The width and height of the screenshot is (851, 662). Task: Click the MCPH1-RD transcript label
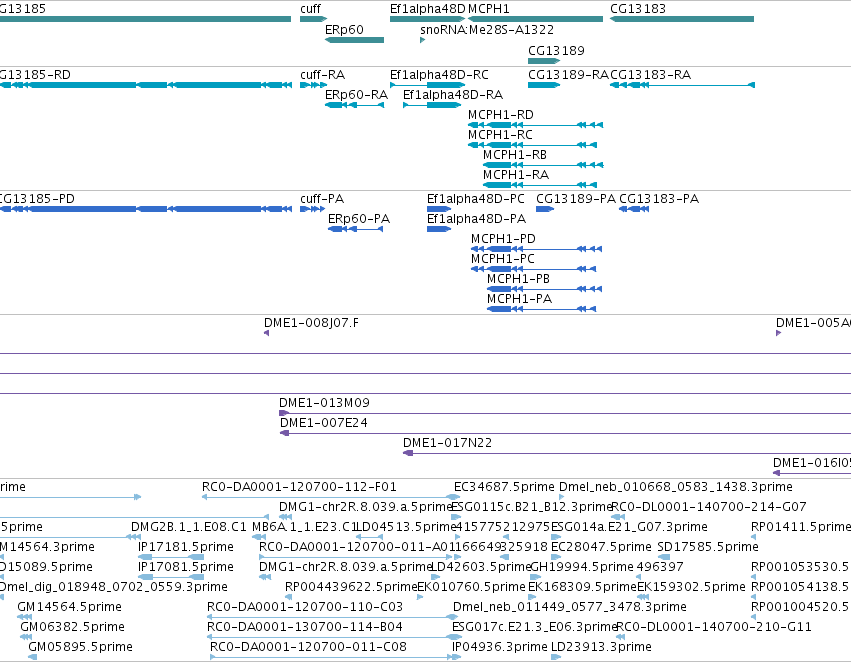point(500,115)
